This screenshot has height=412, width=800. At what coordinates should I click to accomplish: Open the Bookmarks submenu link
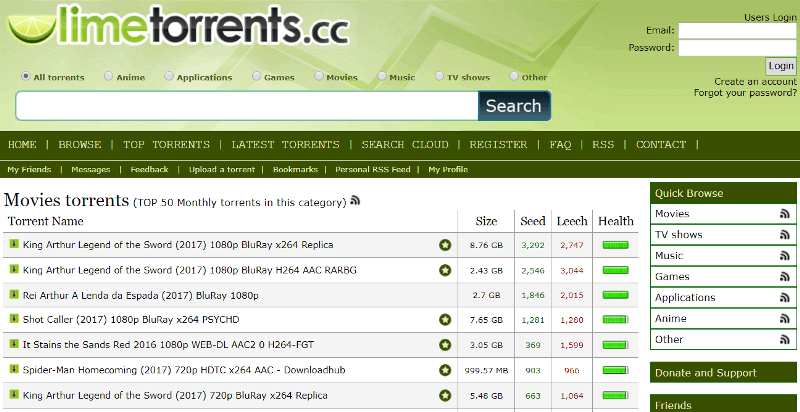click(294, 170)
